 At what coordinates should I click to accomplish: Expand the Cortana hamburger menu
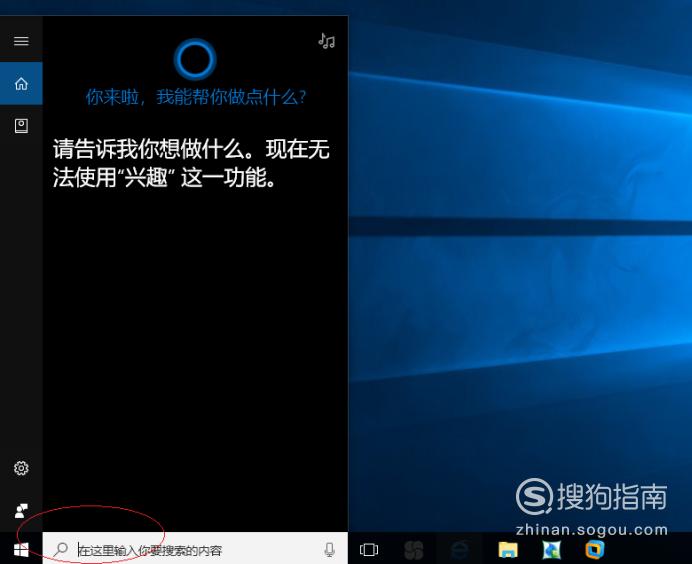click(21, 41)
